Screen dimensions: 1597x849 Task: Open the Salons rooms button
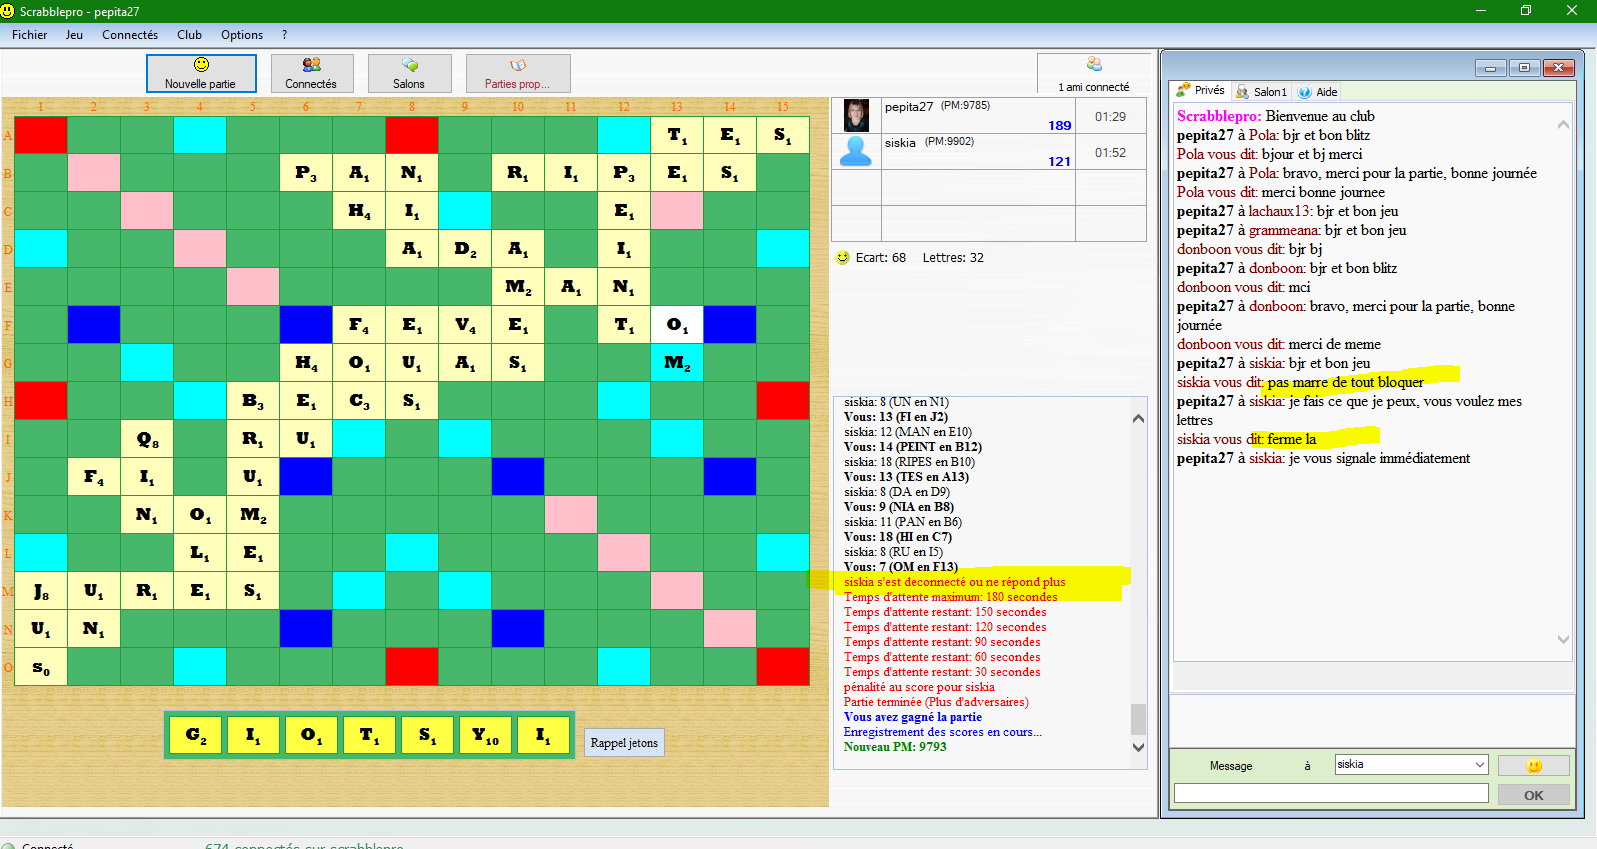(x=409, y=73)
